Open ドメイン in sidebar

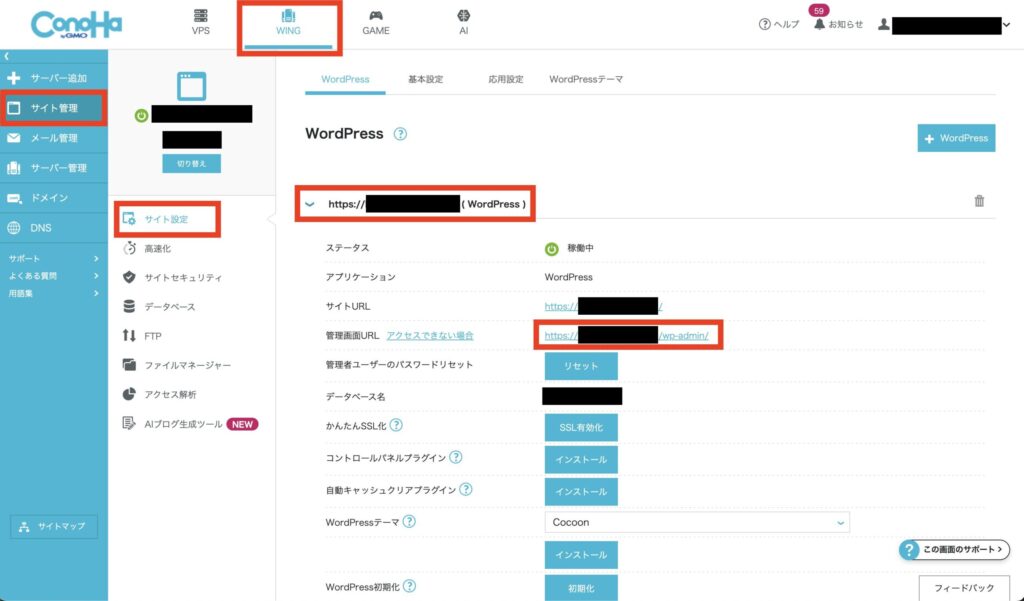54,198
